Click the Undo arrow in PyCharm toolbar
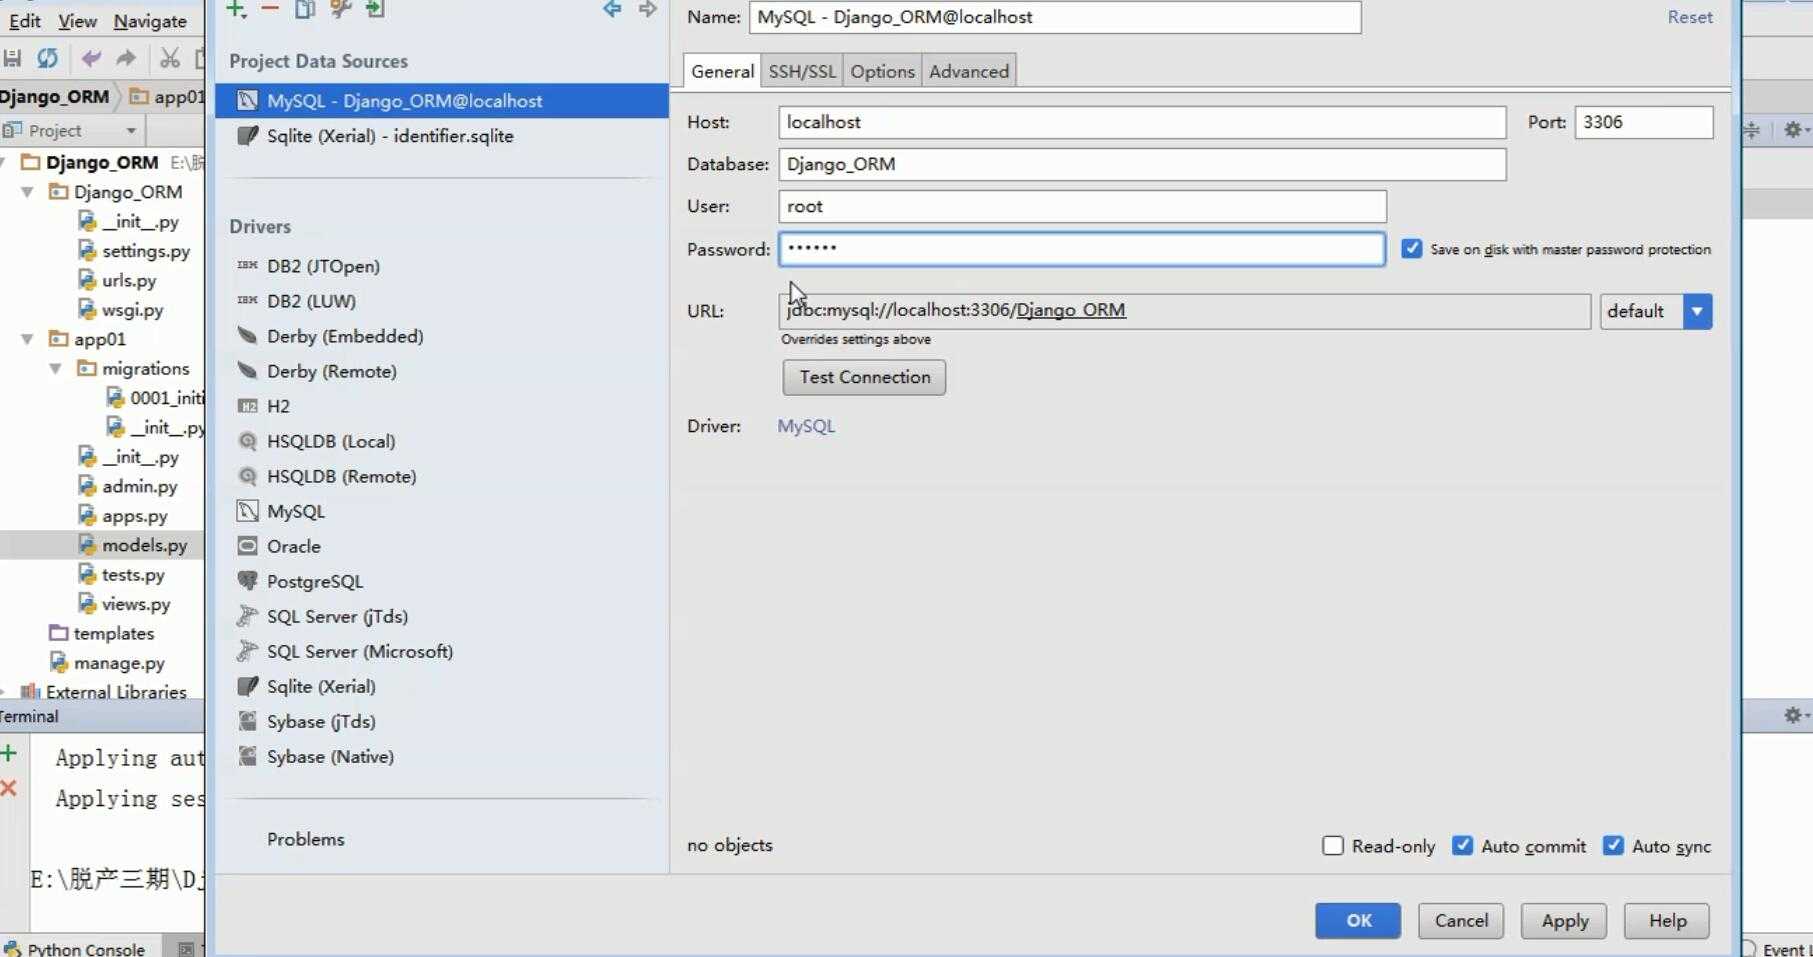 point(91,58)
